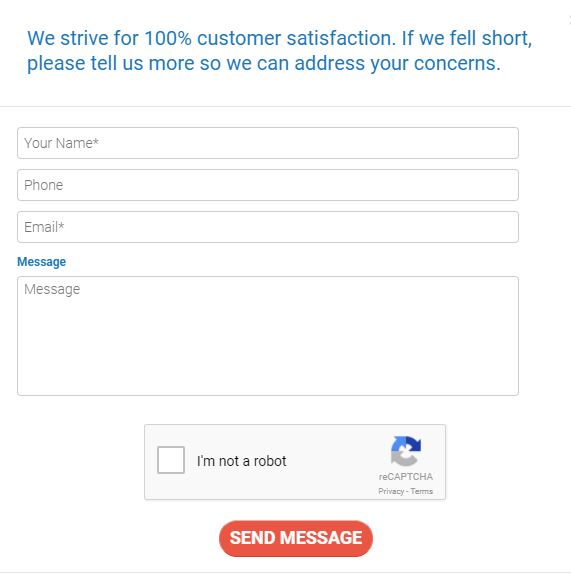Submit the form with the red button

(296, 538)
